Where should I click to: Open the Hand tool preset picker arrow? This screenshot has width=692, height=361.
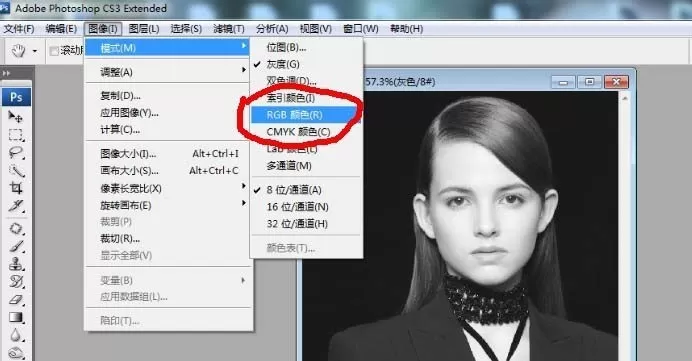[35, 51]
